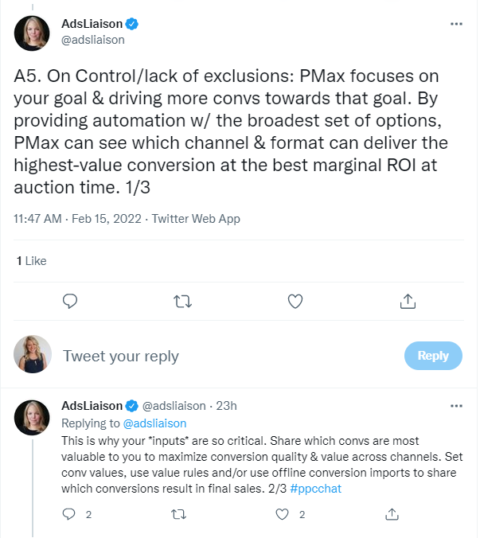Retweet the main A5 tweet
This screenshot has width=480, height=538.
pyautogui.click(x=183, y=301)
